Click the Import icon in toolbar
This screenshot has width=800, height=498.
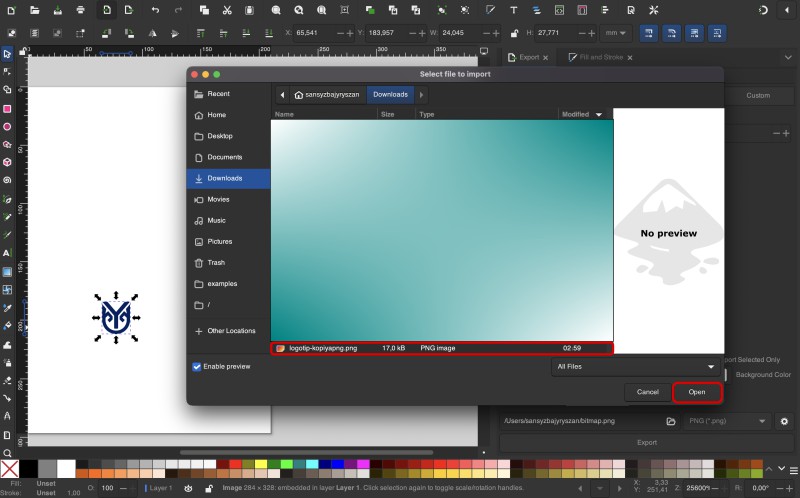click(x=106, y=10)
